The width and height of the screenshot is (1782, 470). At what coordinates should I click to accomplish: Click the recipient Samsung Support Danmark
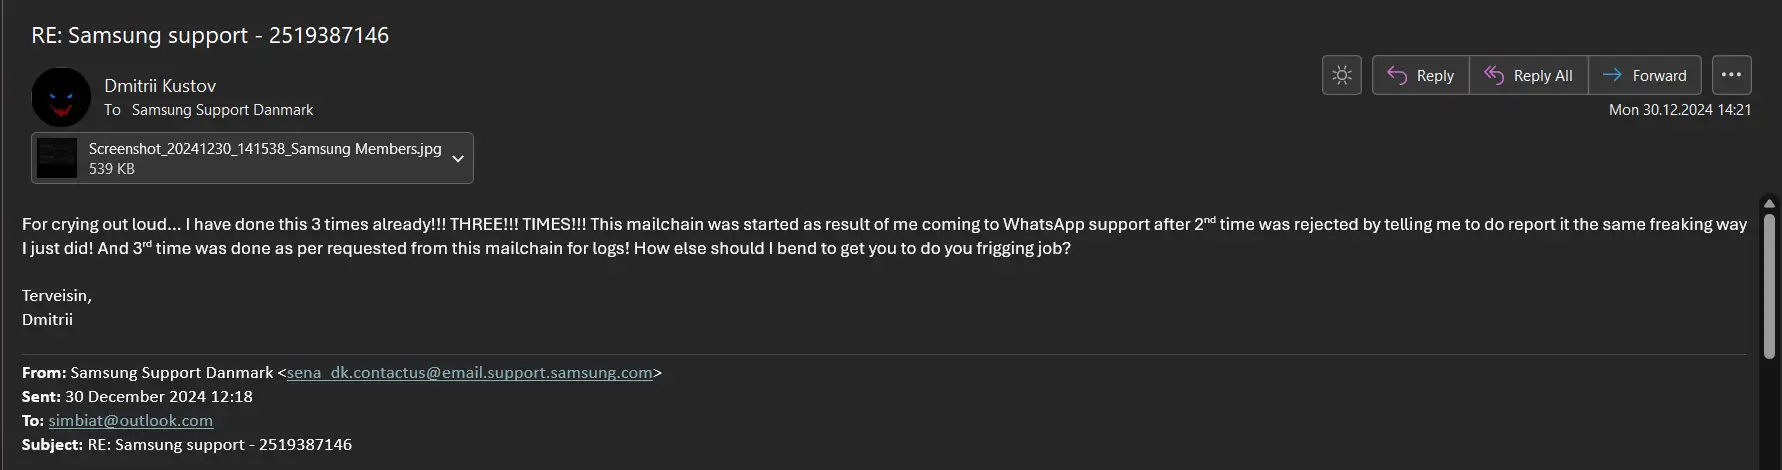click(223, 110)
